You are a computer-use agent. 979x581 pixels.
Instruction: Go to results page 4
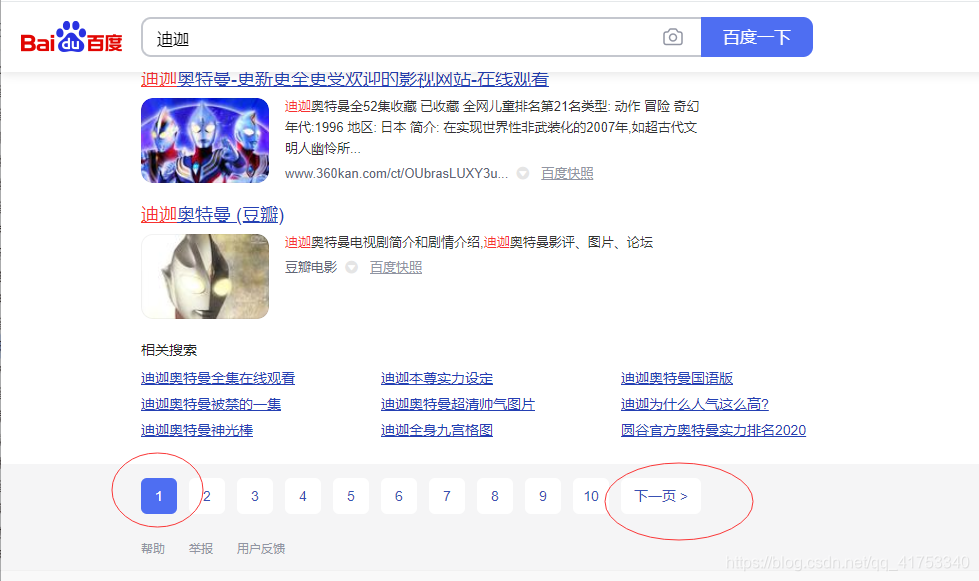(303, 496)
